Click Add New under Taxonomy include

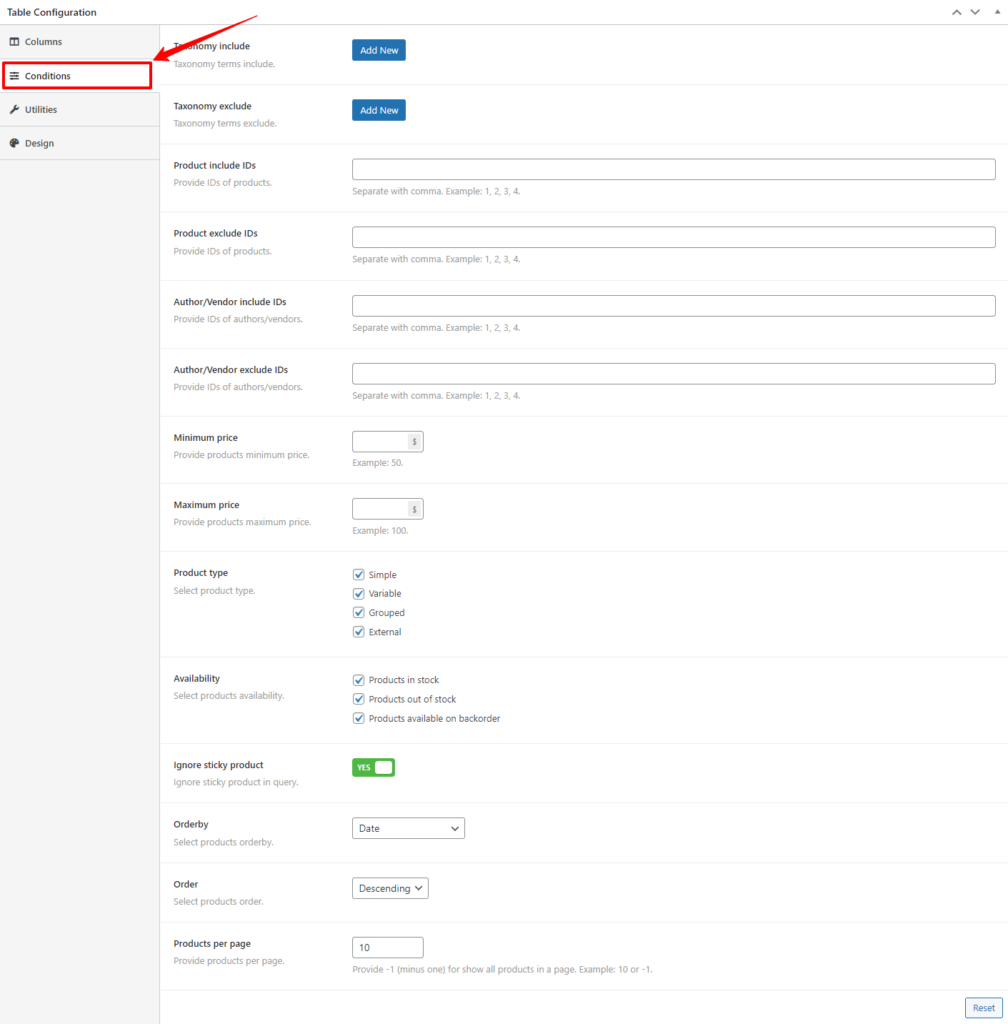[378, 49]
